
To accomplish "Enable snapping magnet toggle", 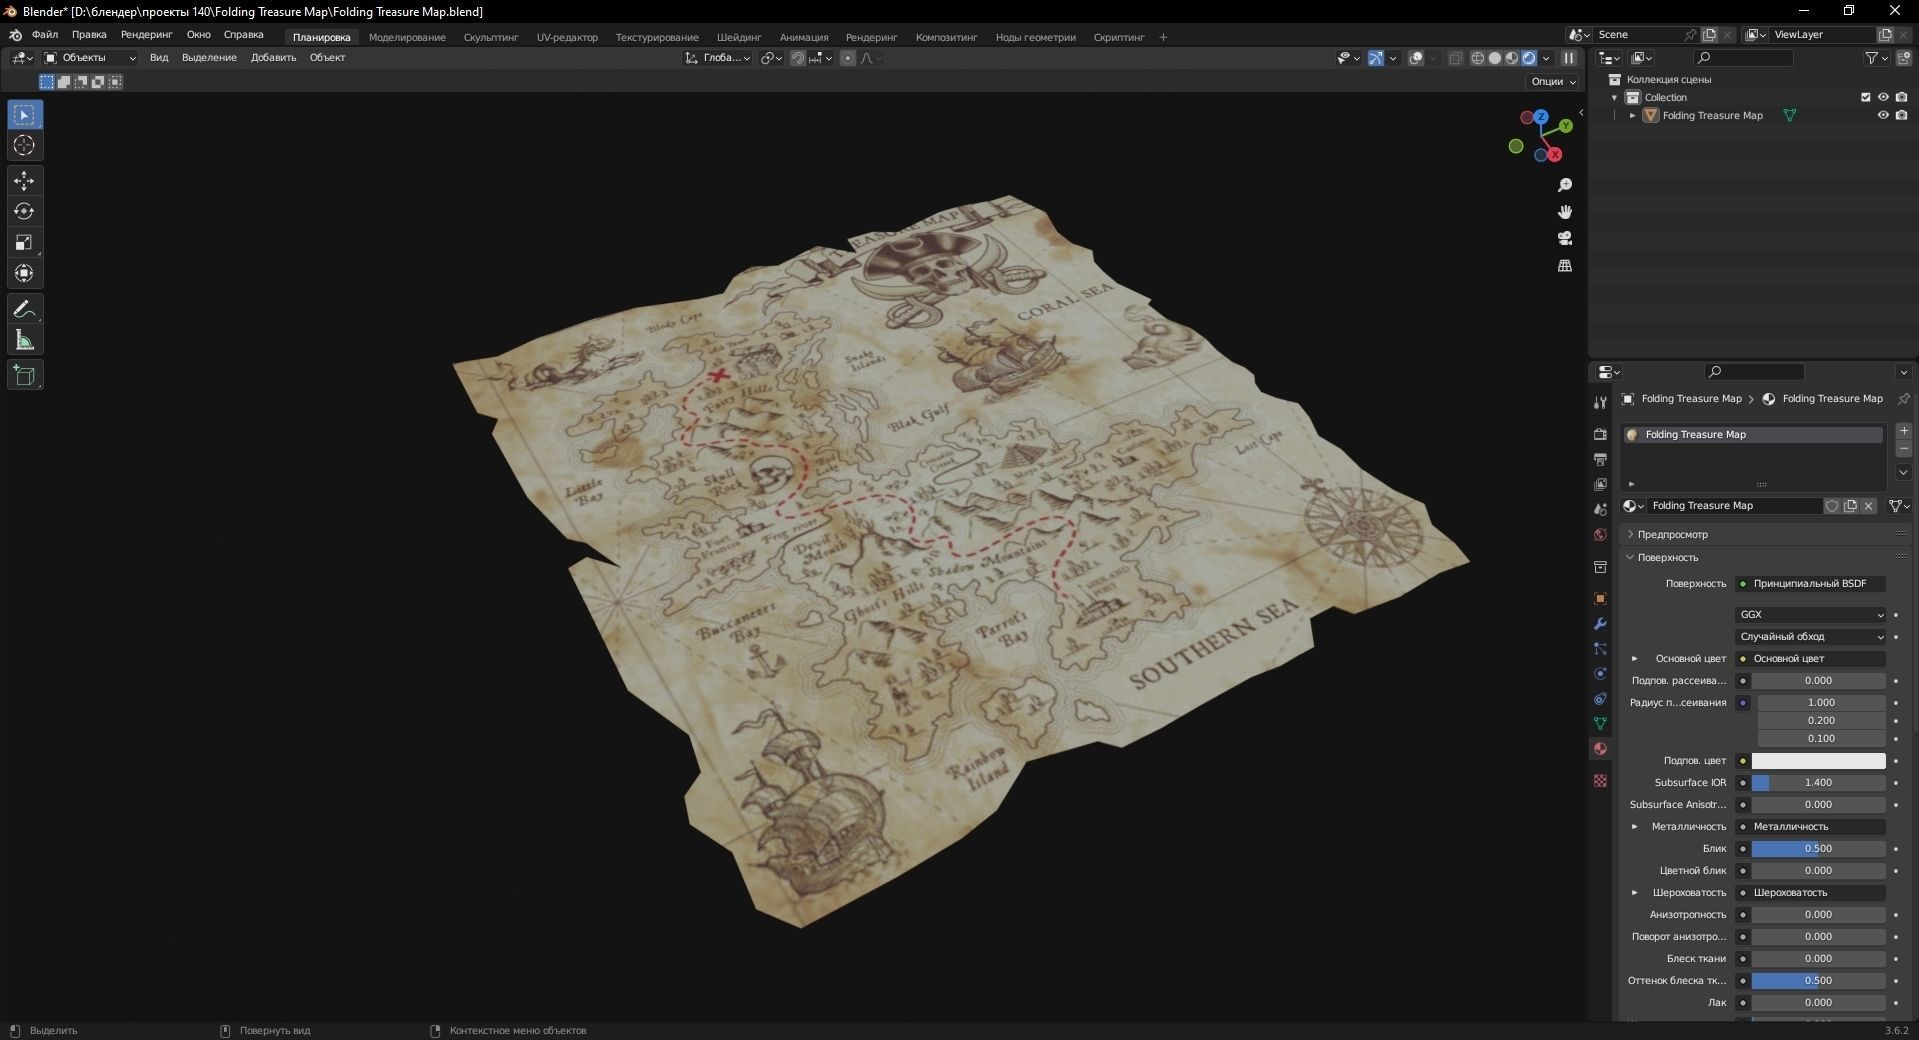I will click(x=797, y=58).
